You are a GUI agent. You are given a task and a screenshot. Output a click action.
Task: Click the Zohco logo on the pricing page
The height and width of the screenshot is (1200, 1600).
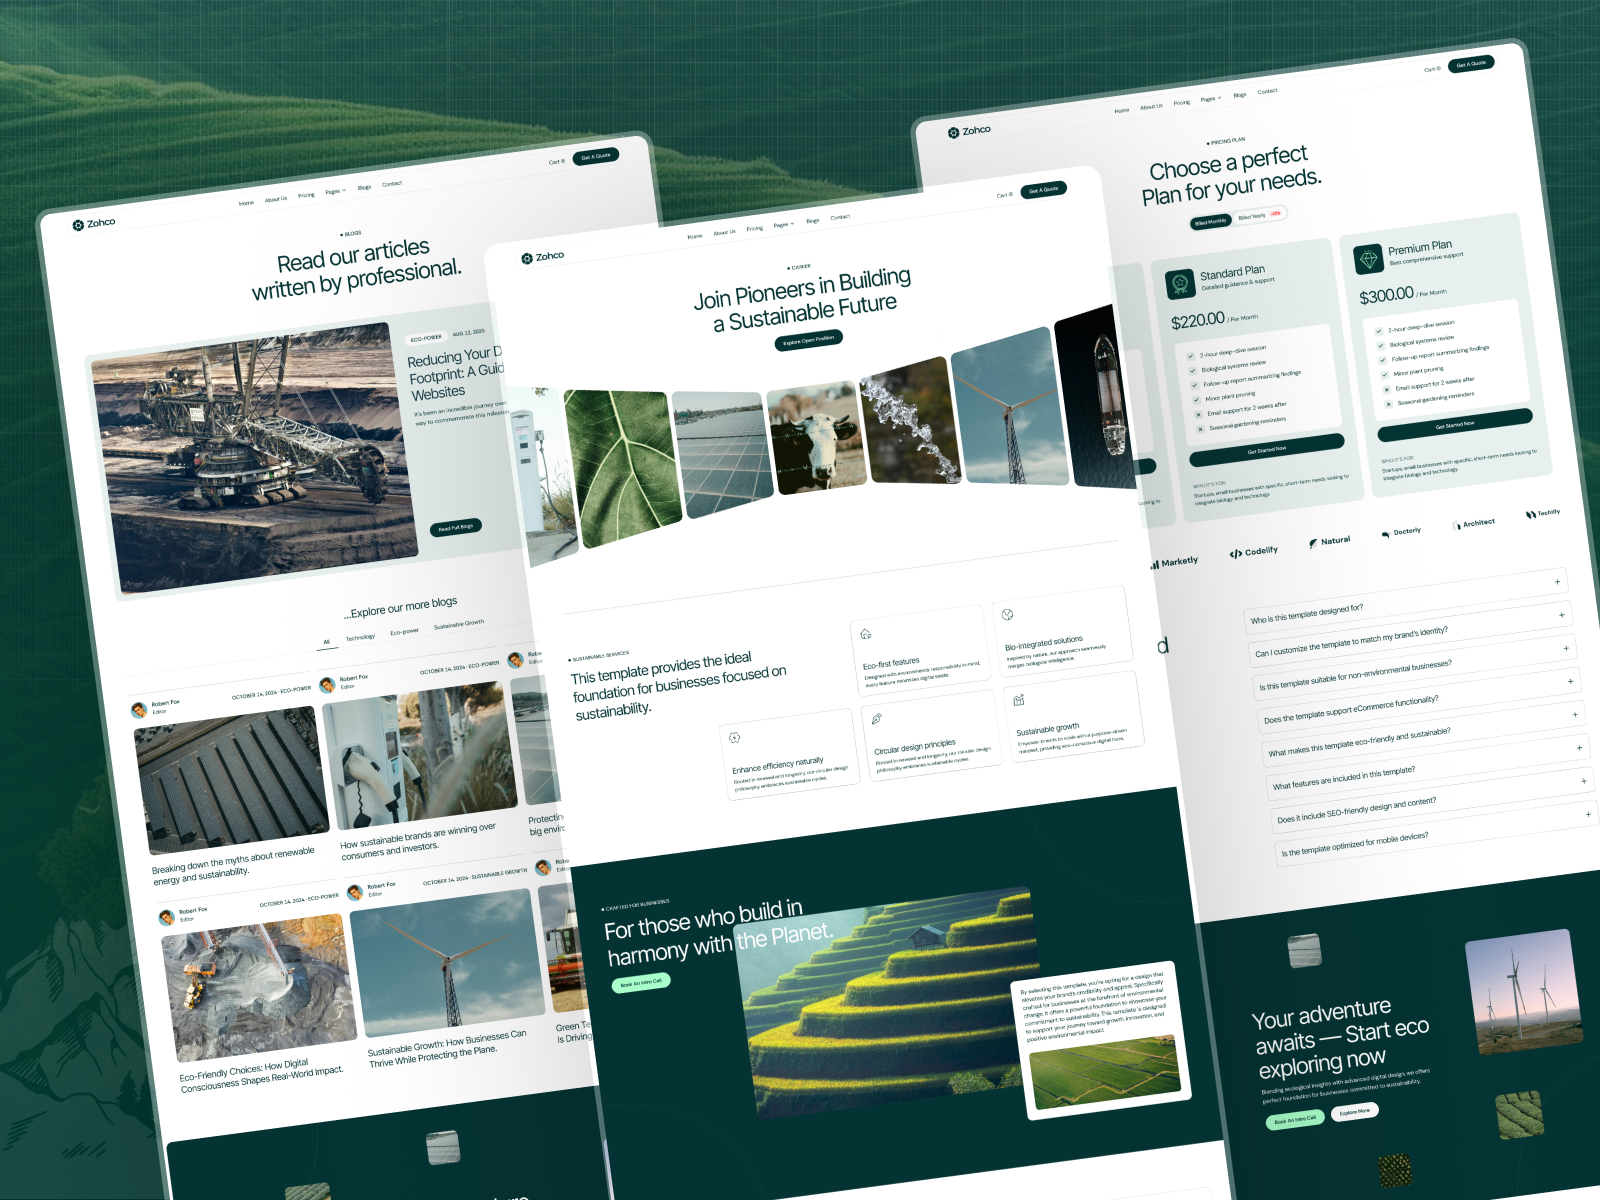pos(969,131)
